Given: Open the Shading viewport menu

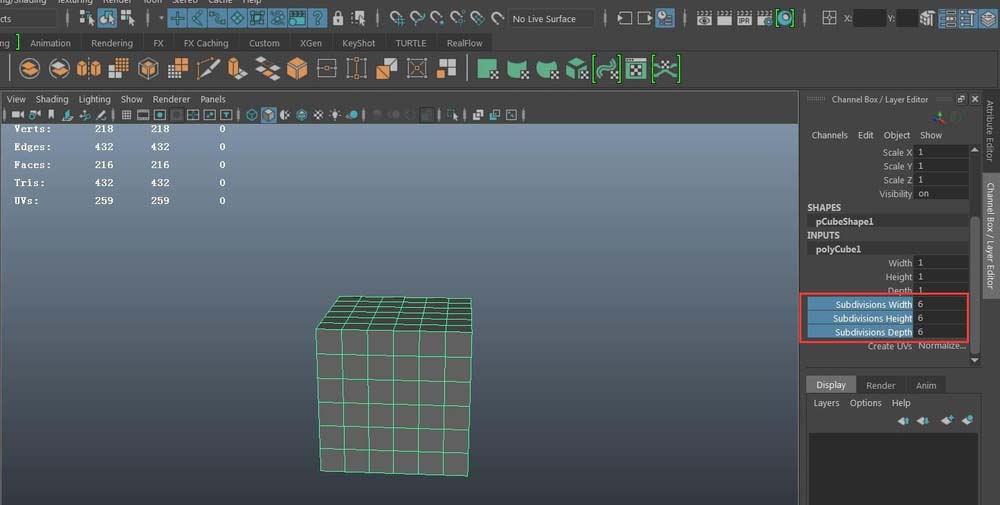Looking at the screenshot, I should pos(52,99).
